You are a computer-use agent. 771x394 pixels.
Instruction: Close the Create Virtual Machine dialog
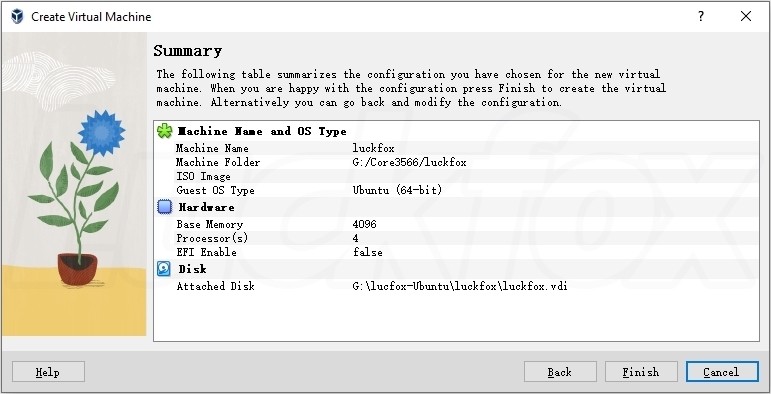pyautogui.click(x=746, y=16)
